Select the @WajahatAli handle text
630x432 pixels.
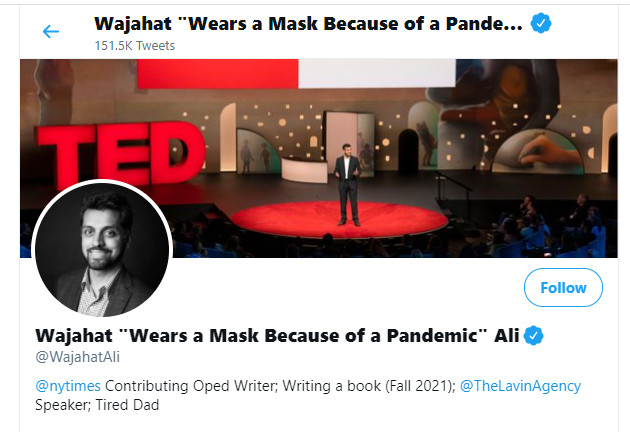[x=78, y=357]
